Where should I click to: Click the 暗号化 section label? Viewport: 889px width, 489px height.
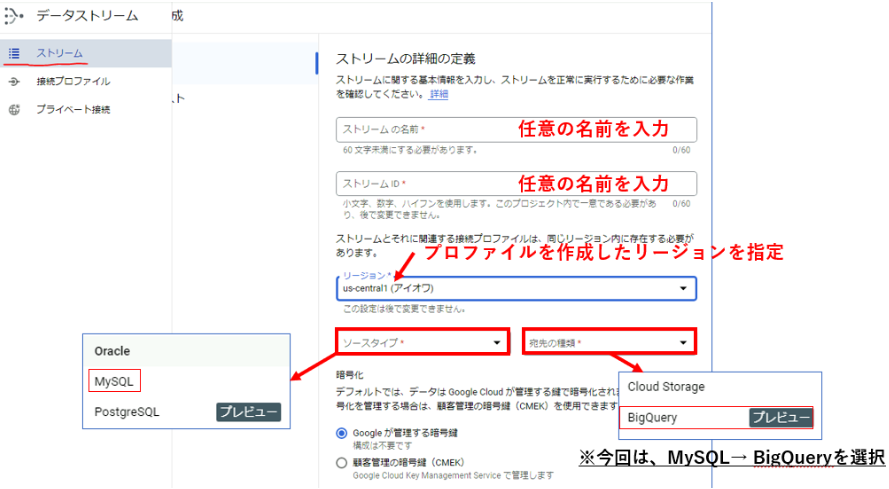pyautogui.click(x=349, y=375)
